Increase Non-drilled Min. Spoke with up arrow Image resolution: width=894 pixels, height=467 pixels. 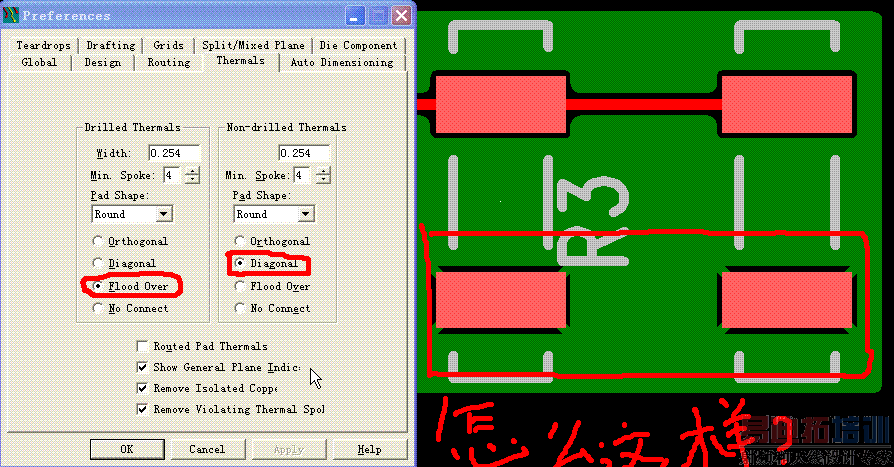[x=323, y=171]
